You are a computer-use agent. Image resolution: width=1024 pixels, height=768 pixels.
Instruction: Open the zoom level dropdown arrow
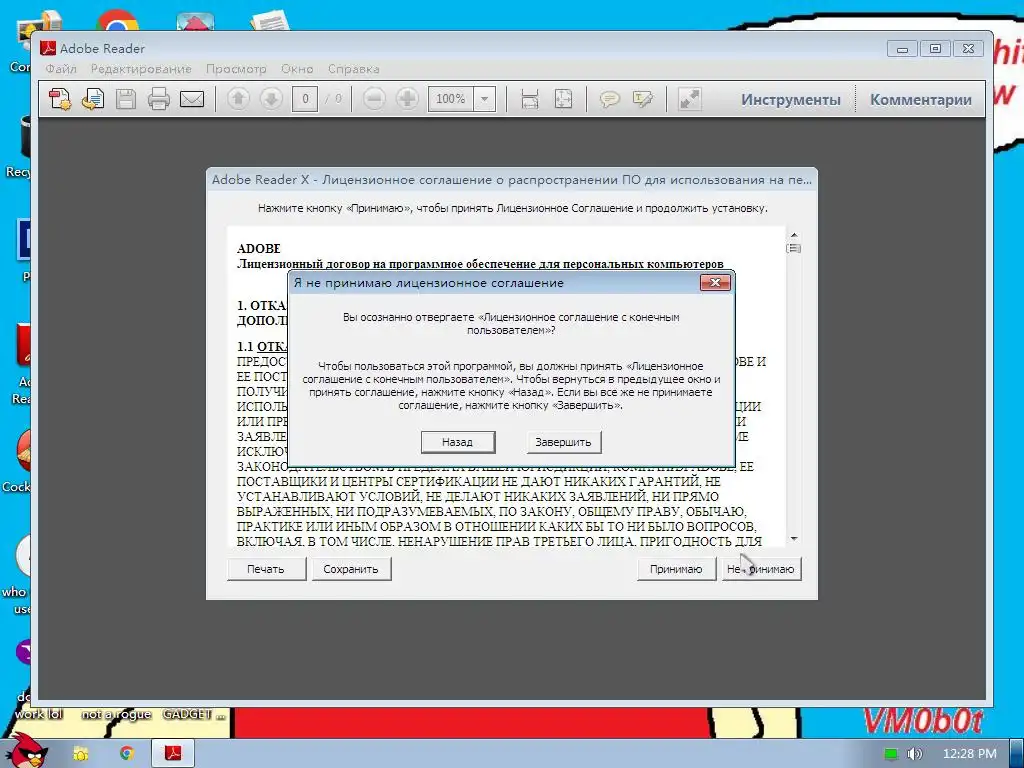485,99
